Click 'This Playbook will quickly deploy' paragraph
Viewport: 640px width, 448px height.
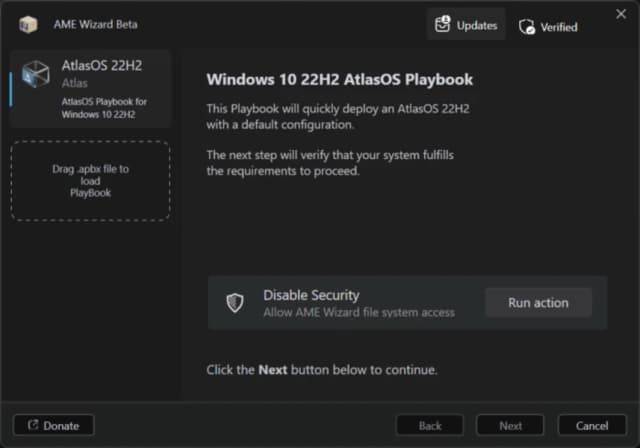338,117
